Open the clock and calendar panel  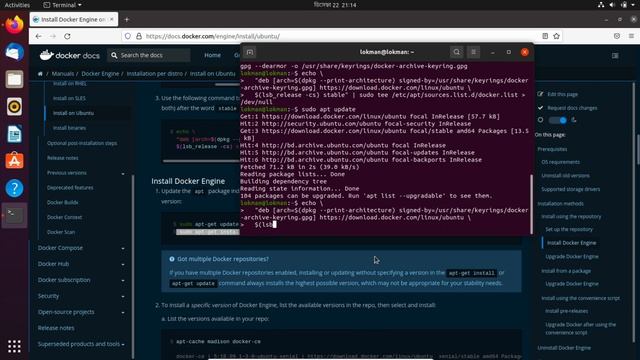click(335, 5)
